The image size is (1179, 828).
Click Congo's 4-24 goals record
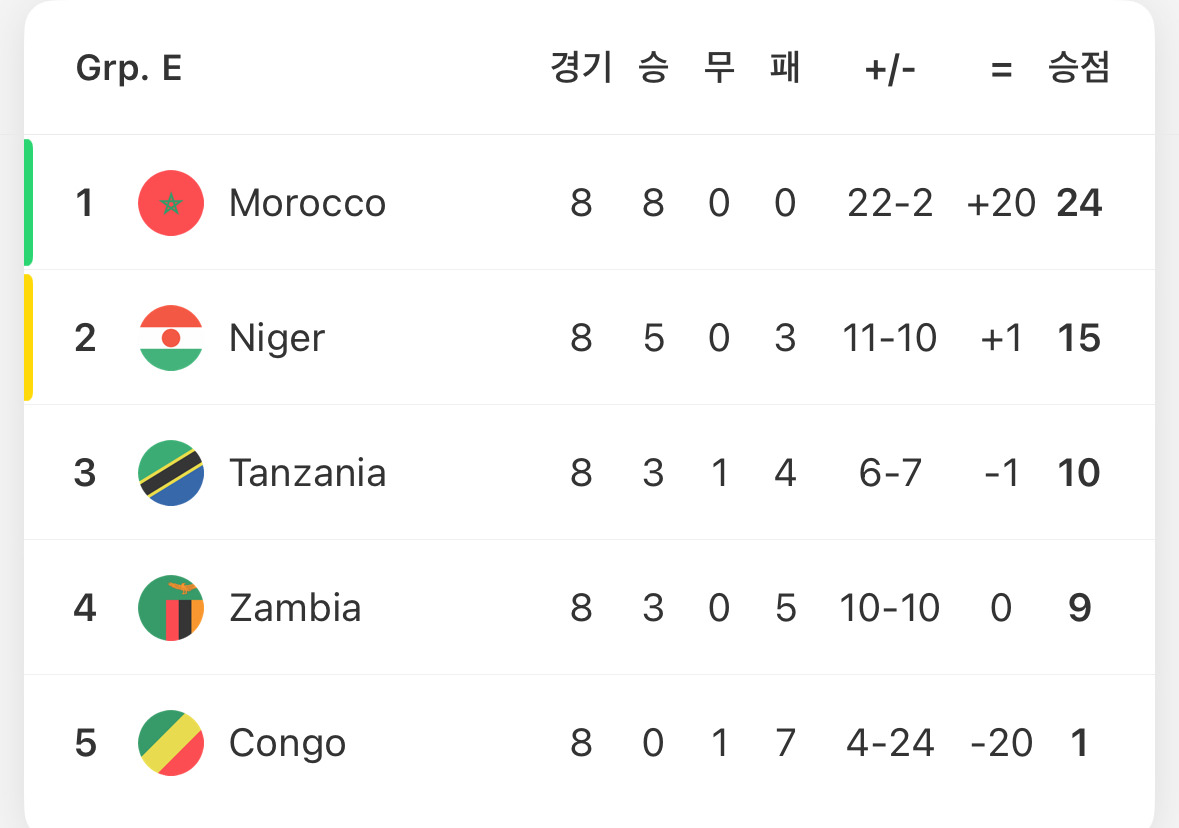tap(890, 743)
